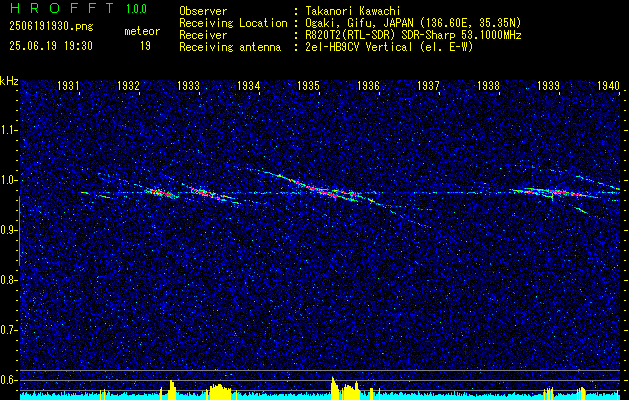Click the 1940 time axis marker
This screenshot has height=400, width=629.
click(609, 86)
